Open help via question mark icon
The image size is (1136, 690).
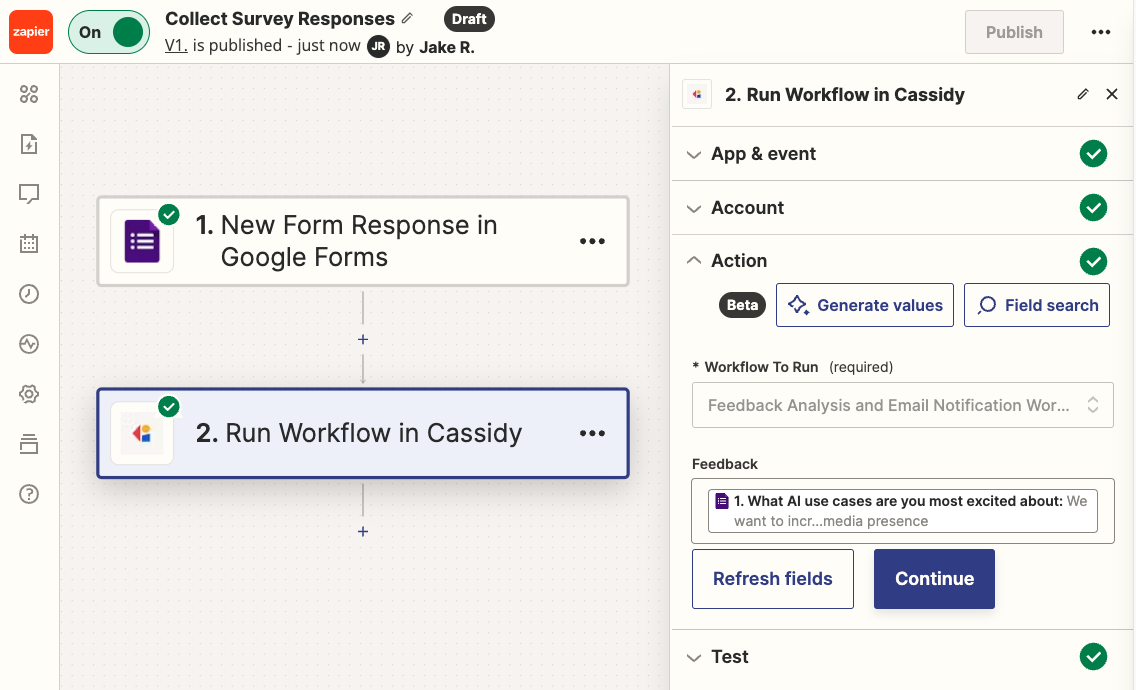point(29,494)
